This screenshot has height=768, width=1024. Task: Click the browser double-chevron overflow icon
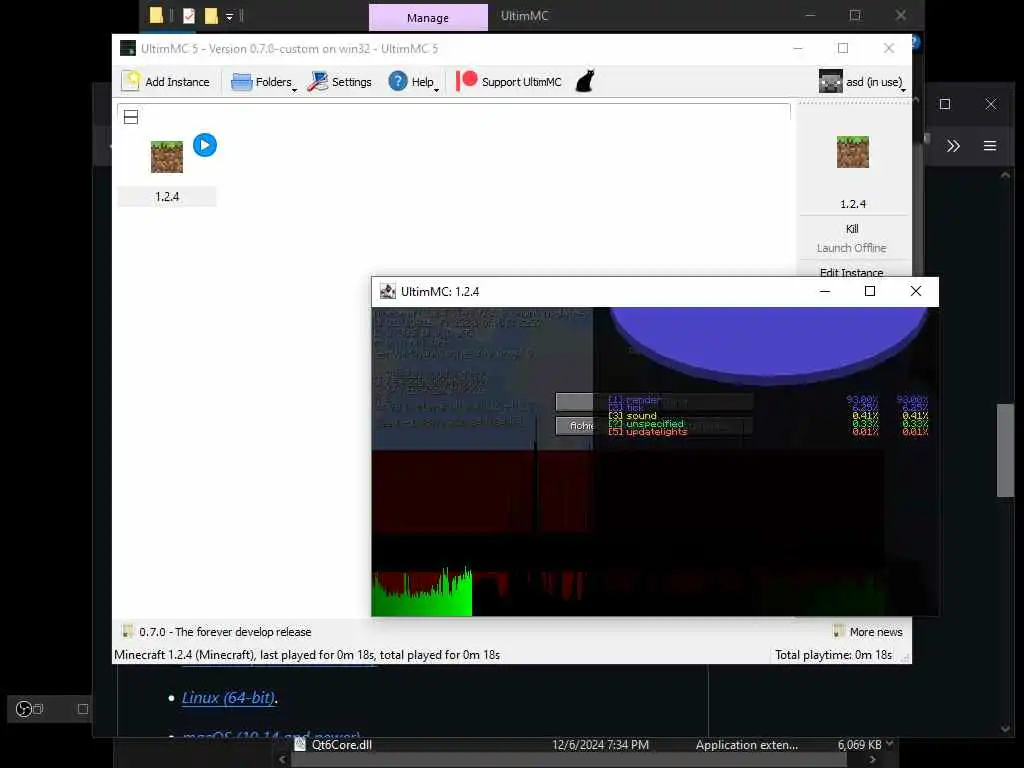(953, 146)
